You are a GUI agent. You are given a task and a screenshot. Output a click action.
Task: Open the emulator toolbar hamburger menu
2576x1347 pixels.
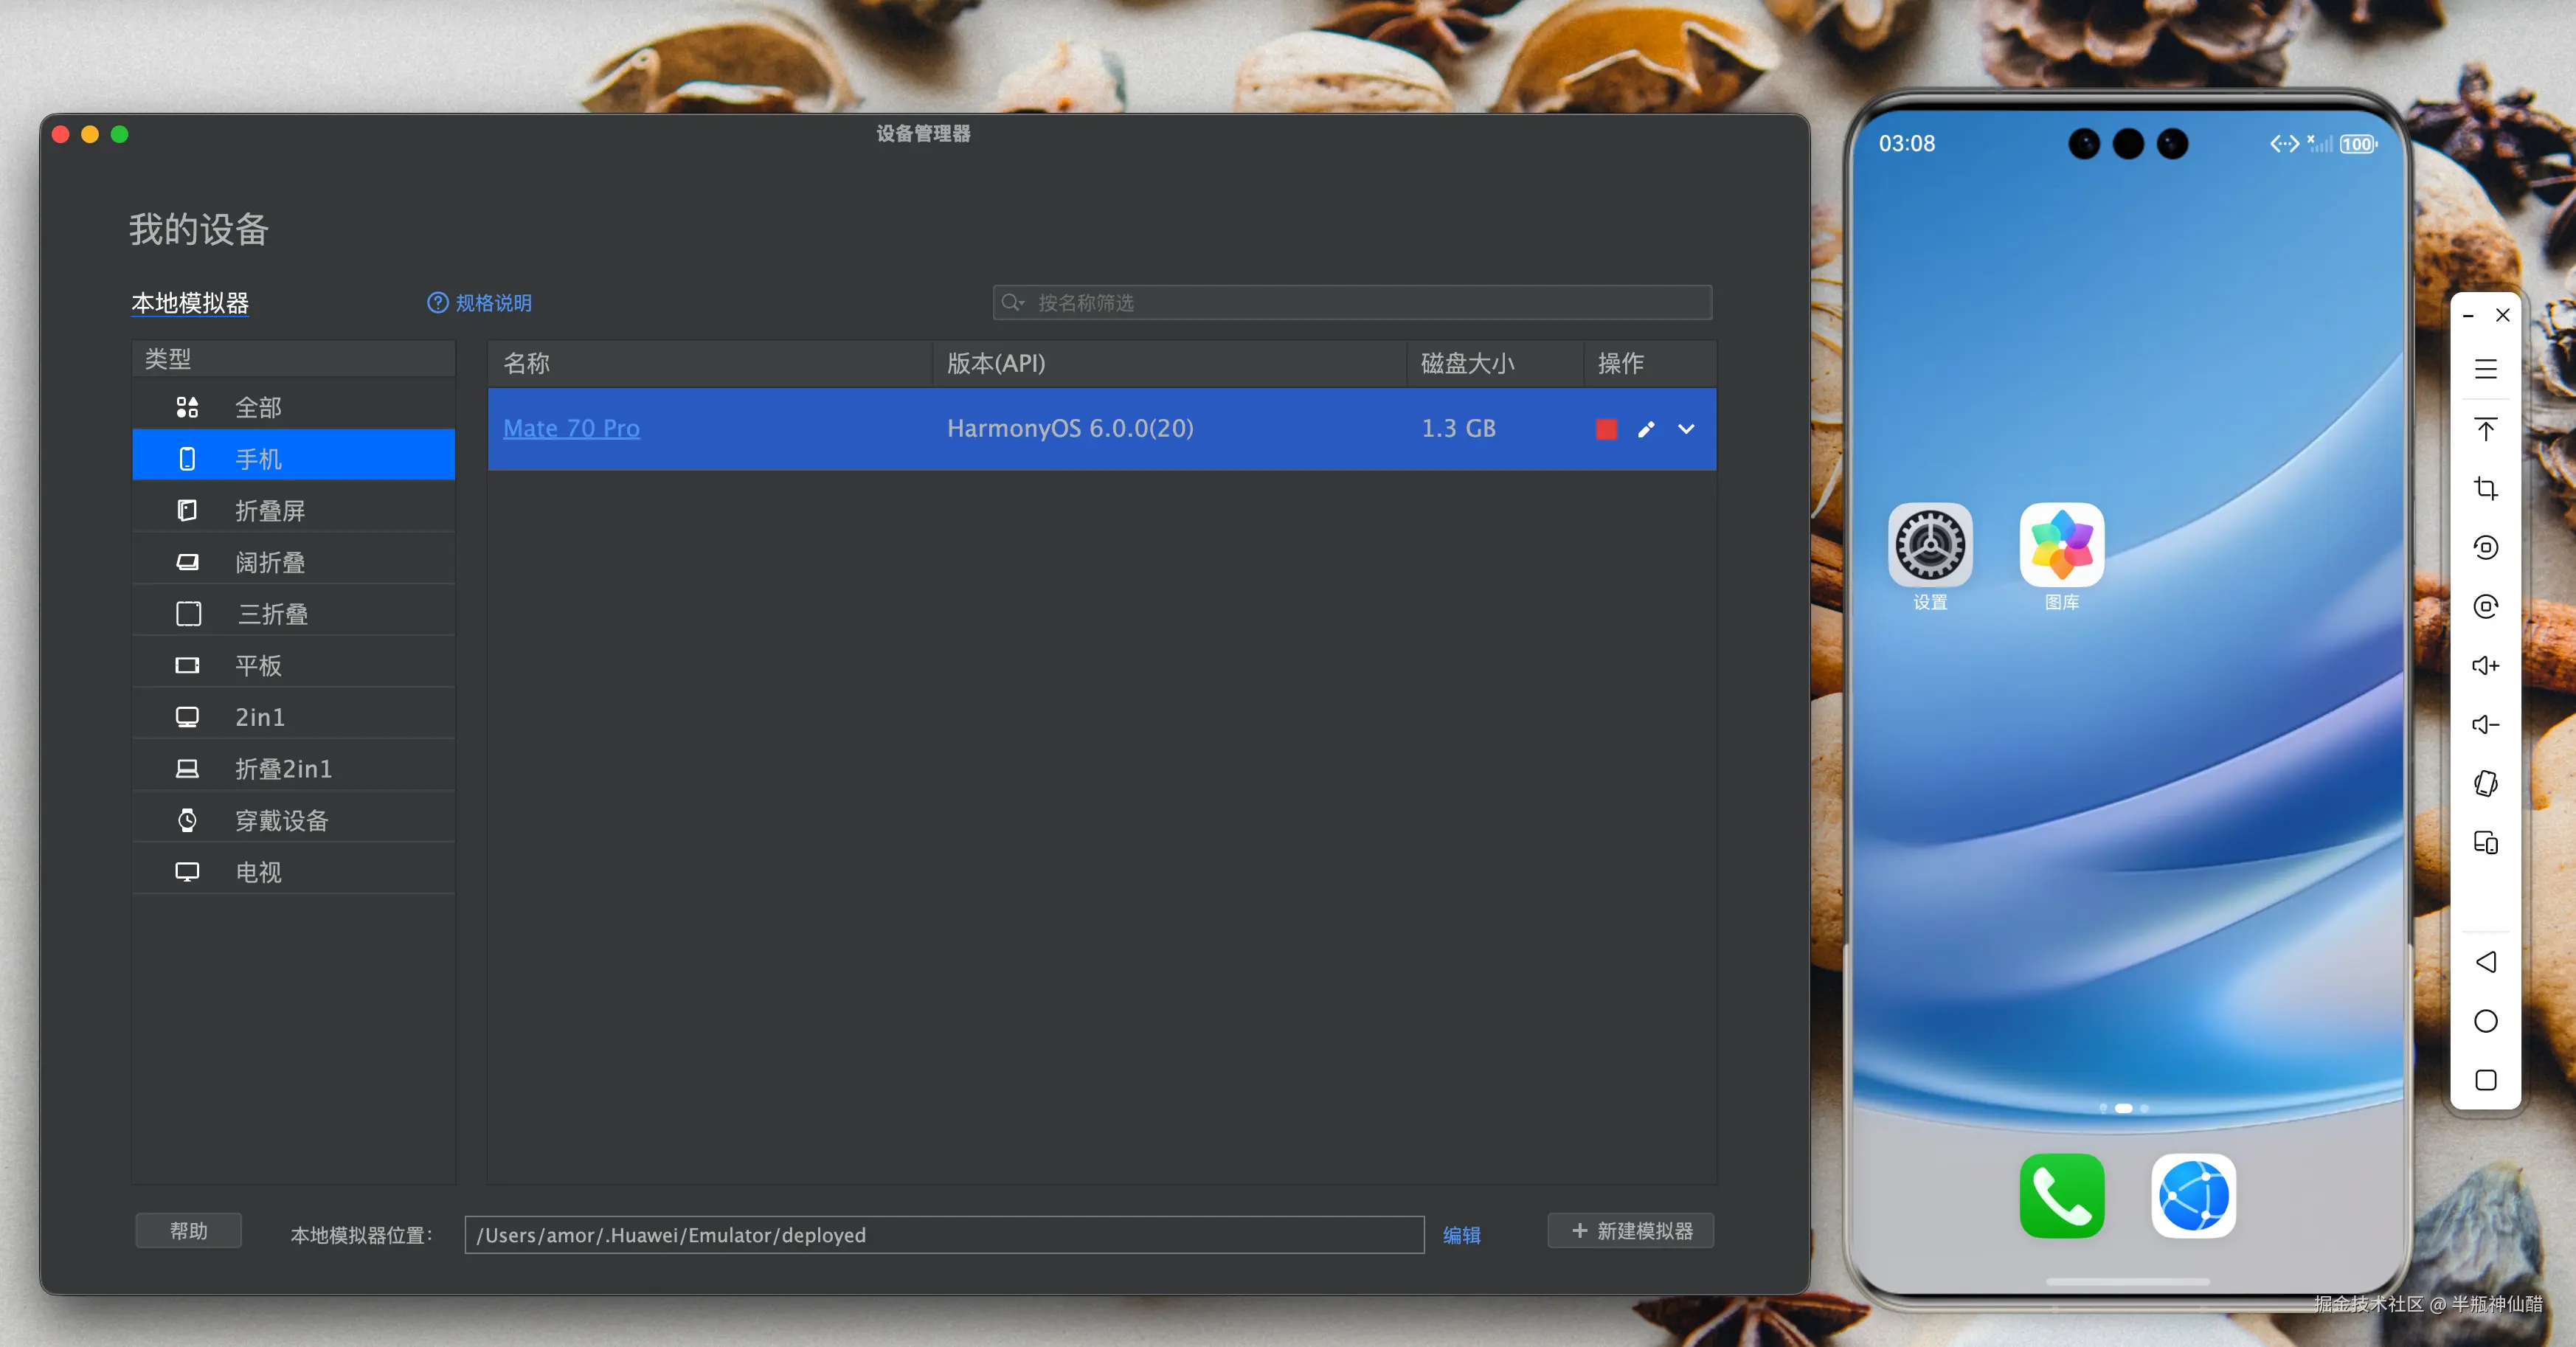tap(2485, 369)
